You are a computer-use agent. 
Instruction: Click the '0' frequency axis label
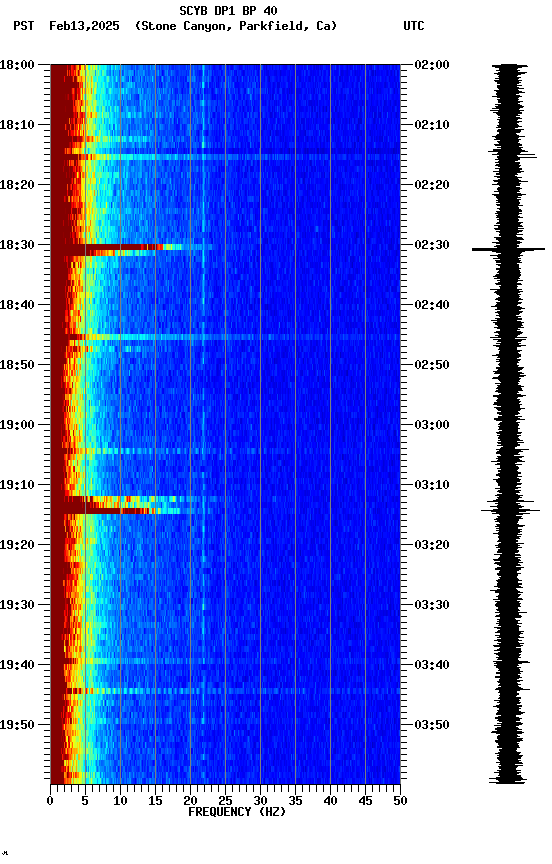[50, 801]
